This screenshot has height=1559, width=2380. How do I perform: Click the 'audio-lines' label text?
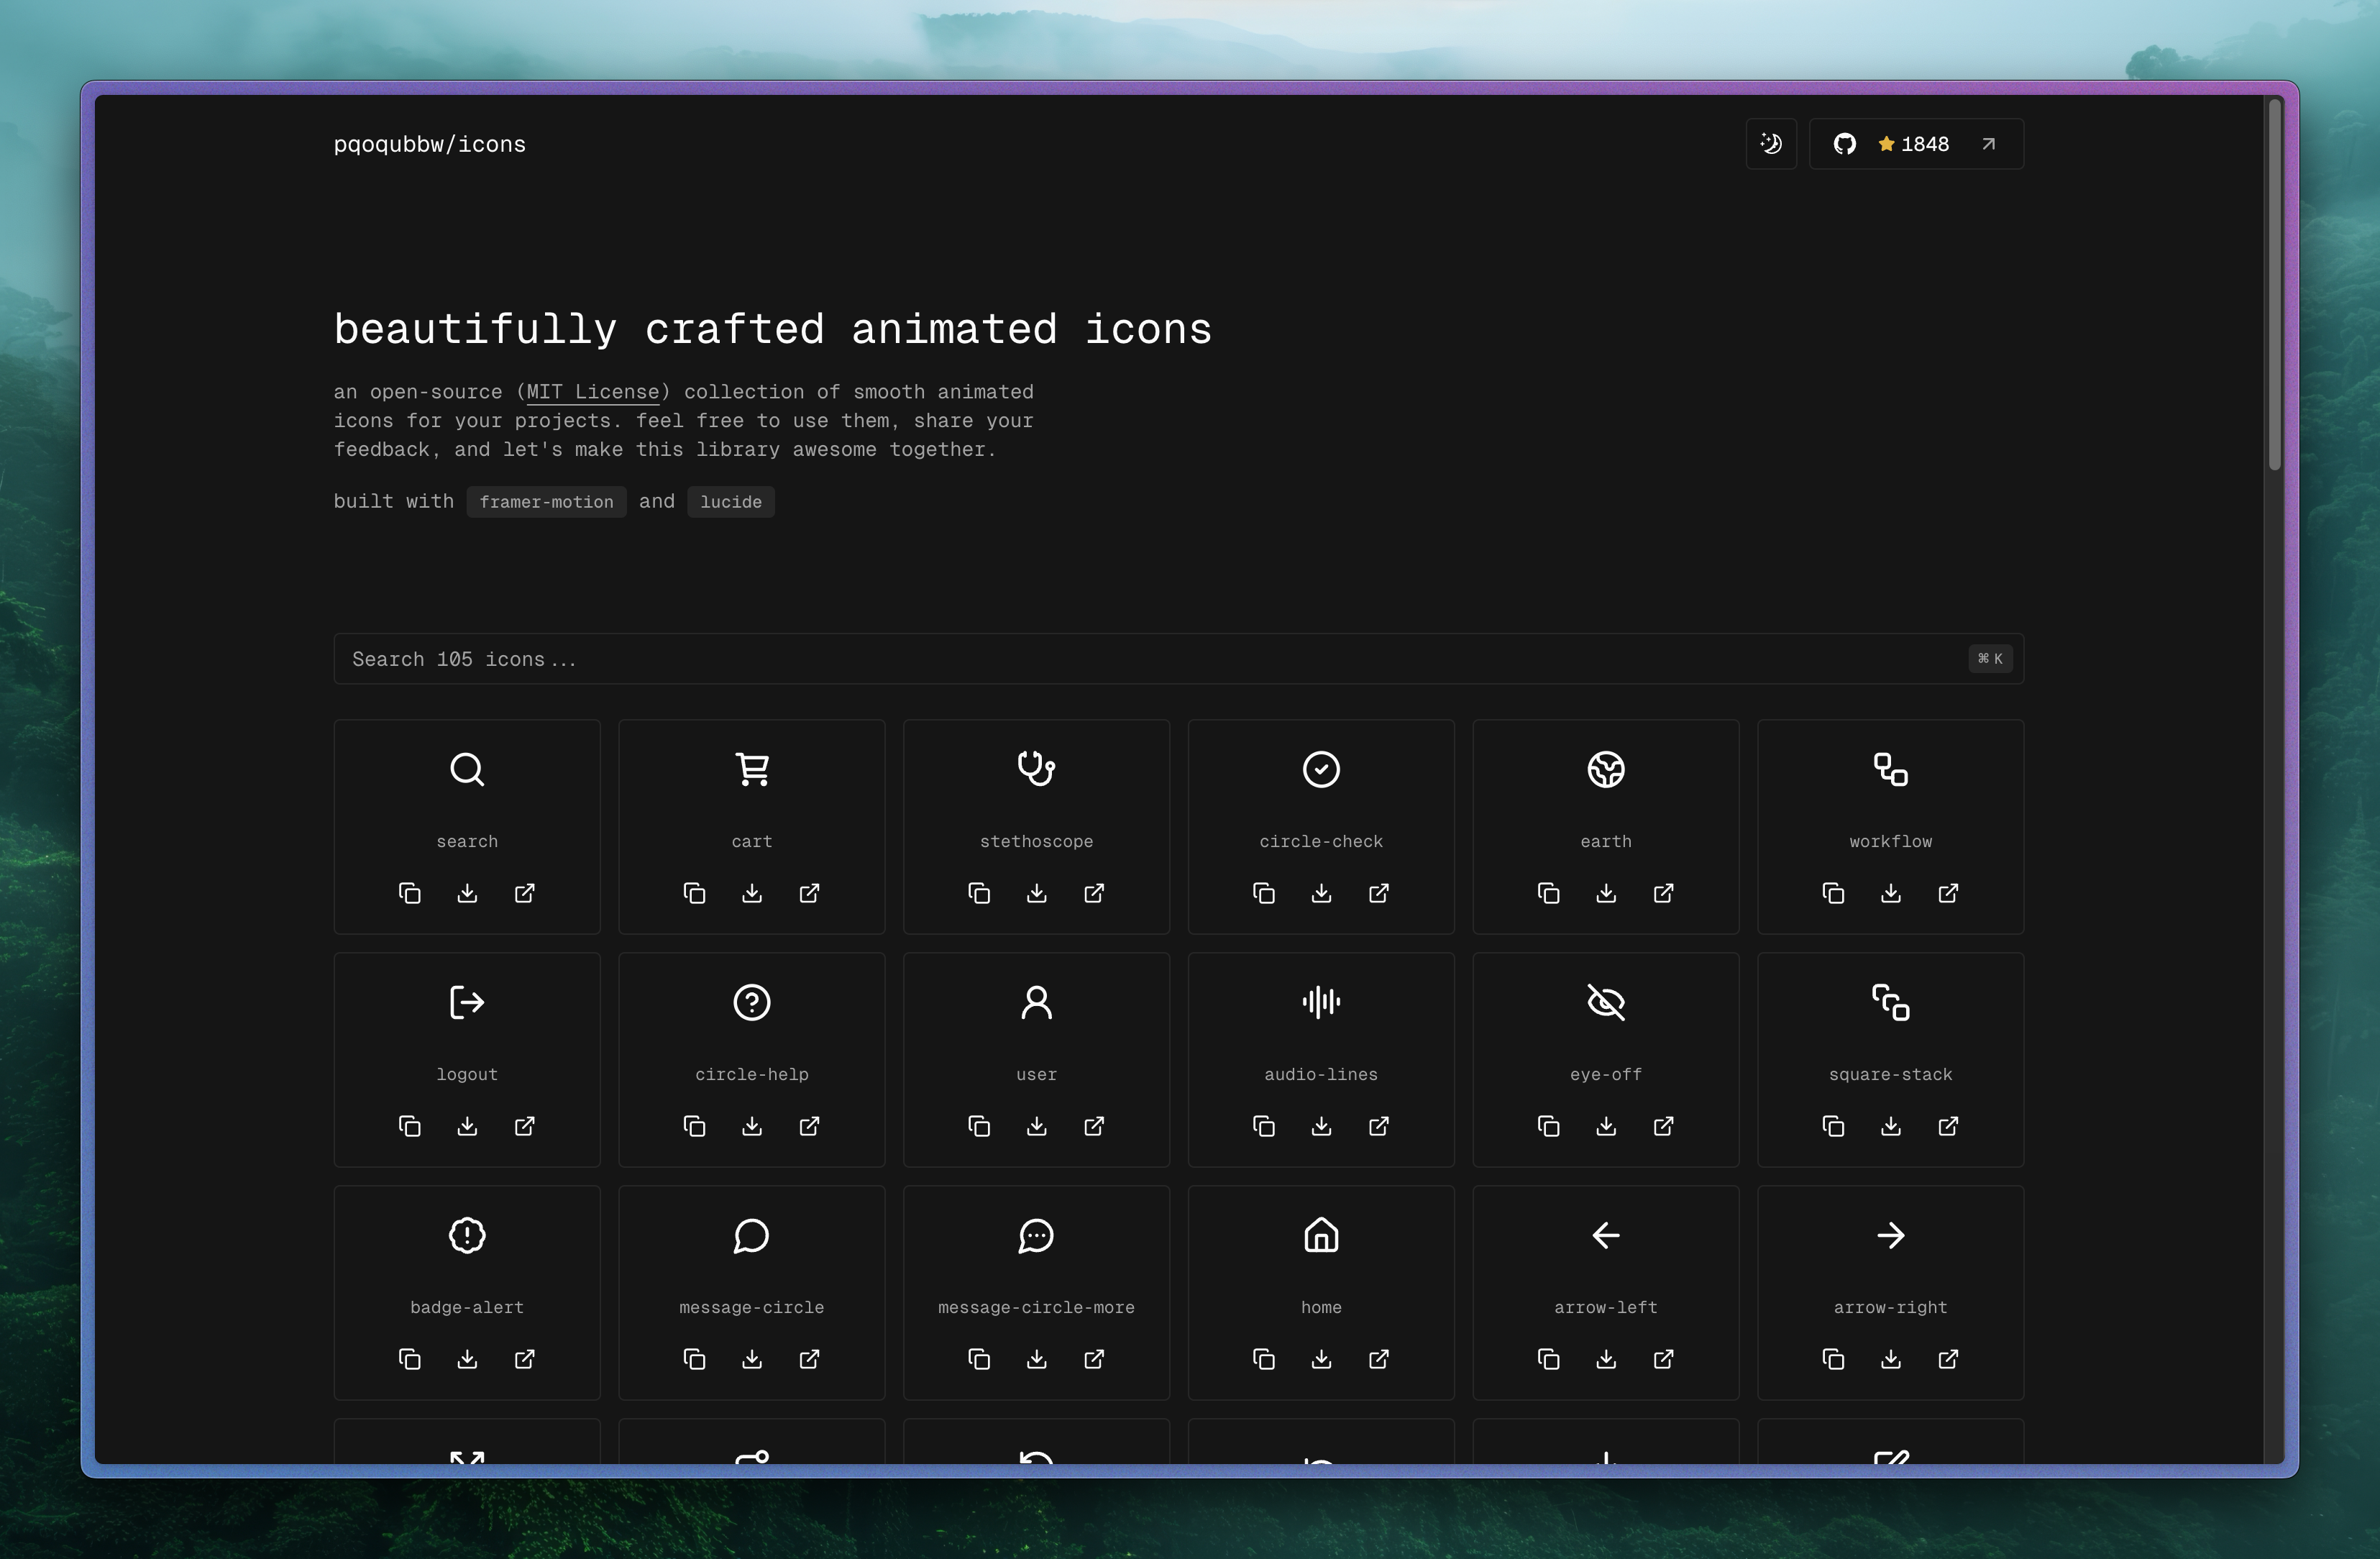pyautogui.click(x=1321, y=1075)
